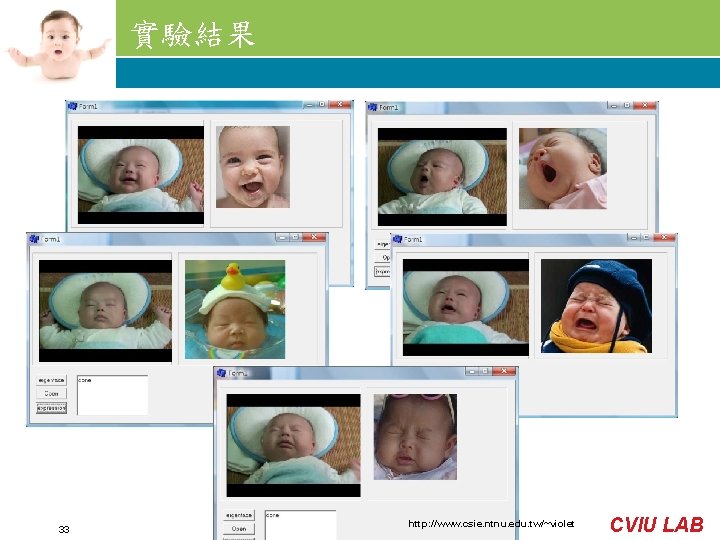Viewport: 720px width, 540px height.
Task: Minimize the yawning baby Form1 window
Action: point(614,106)
